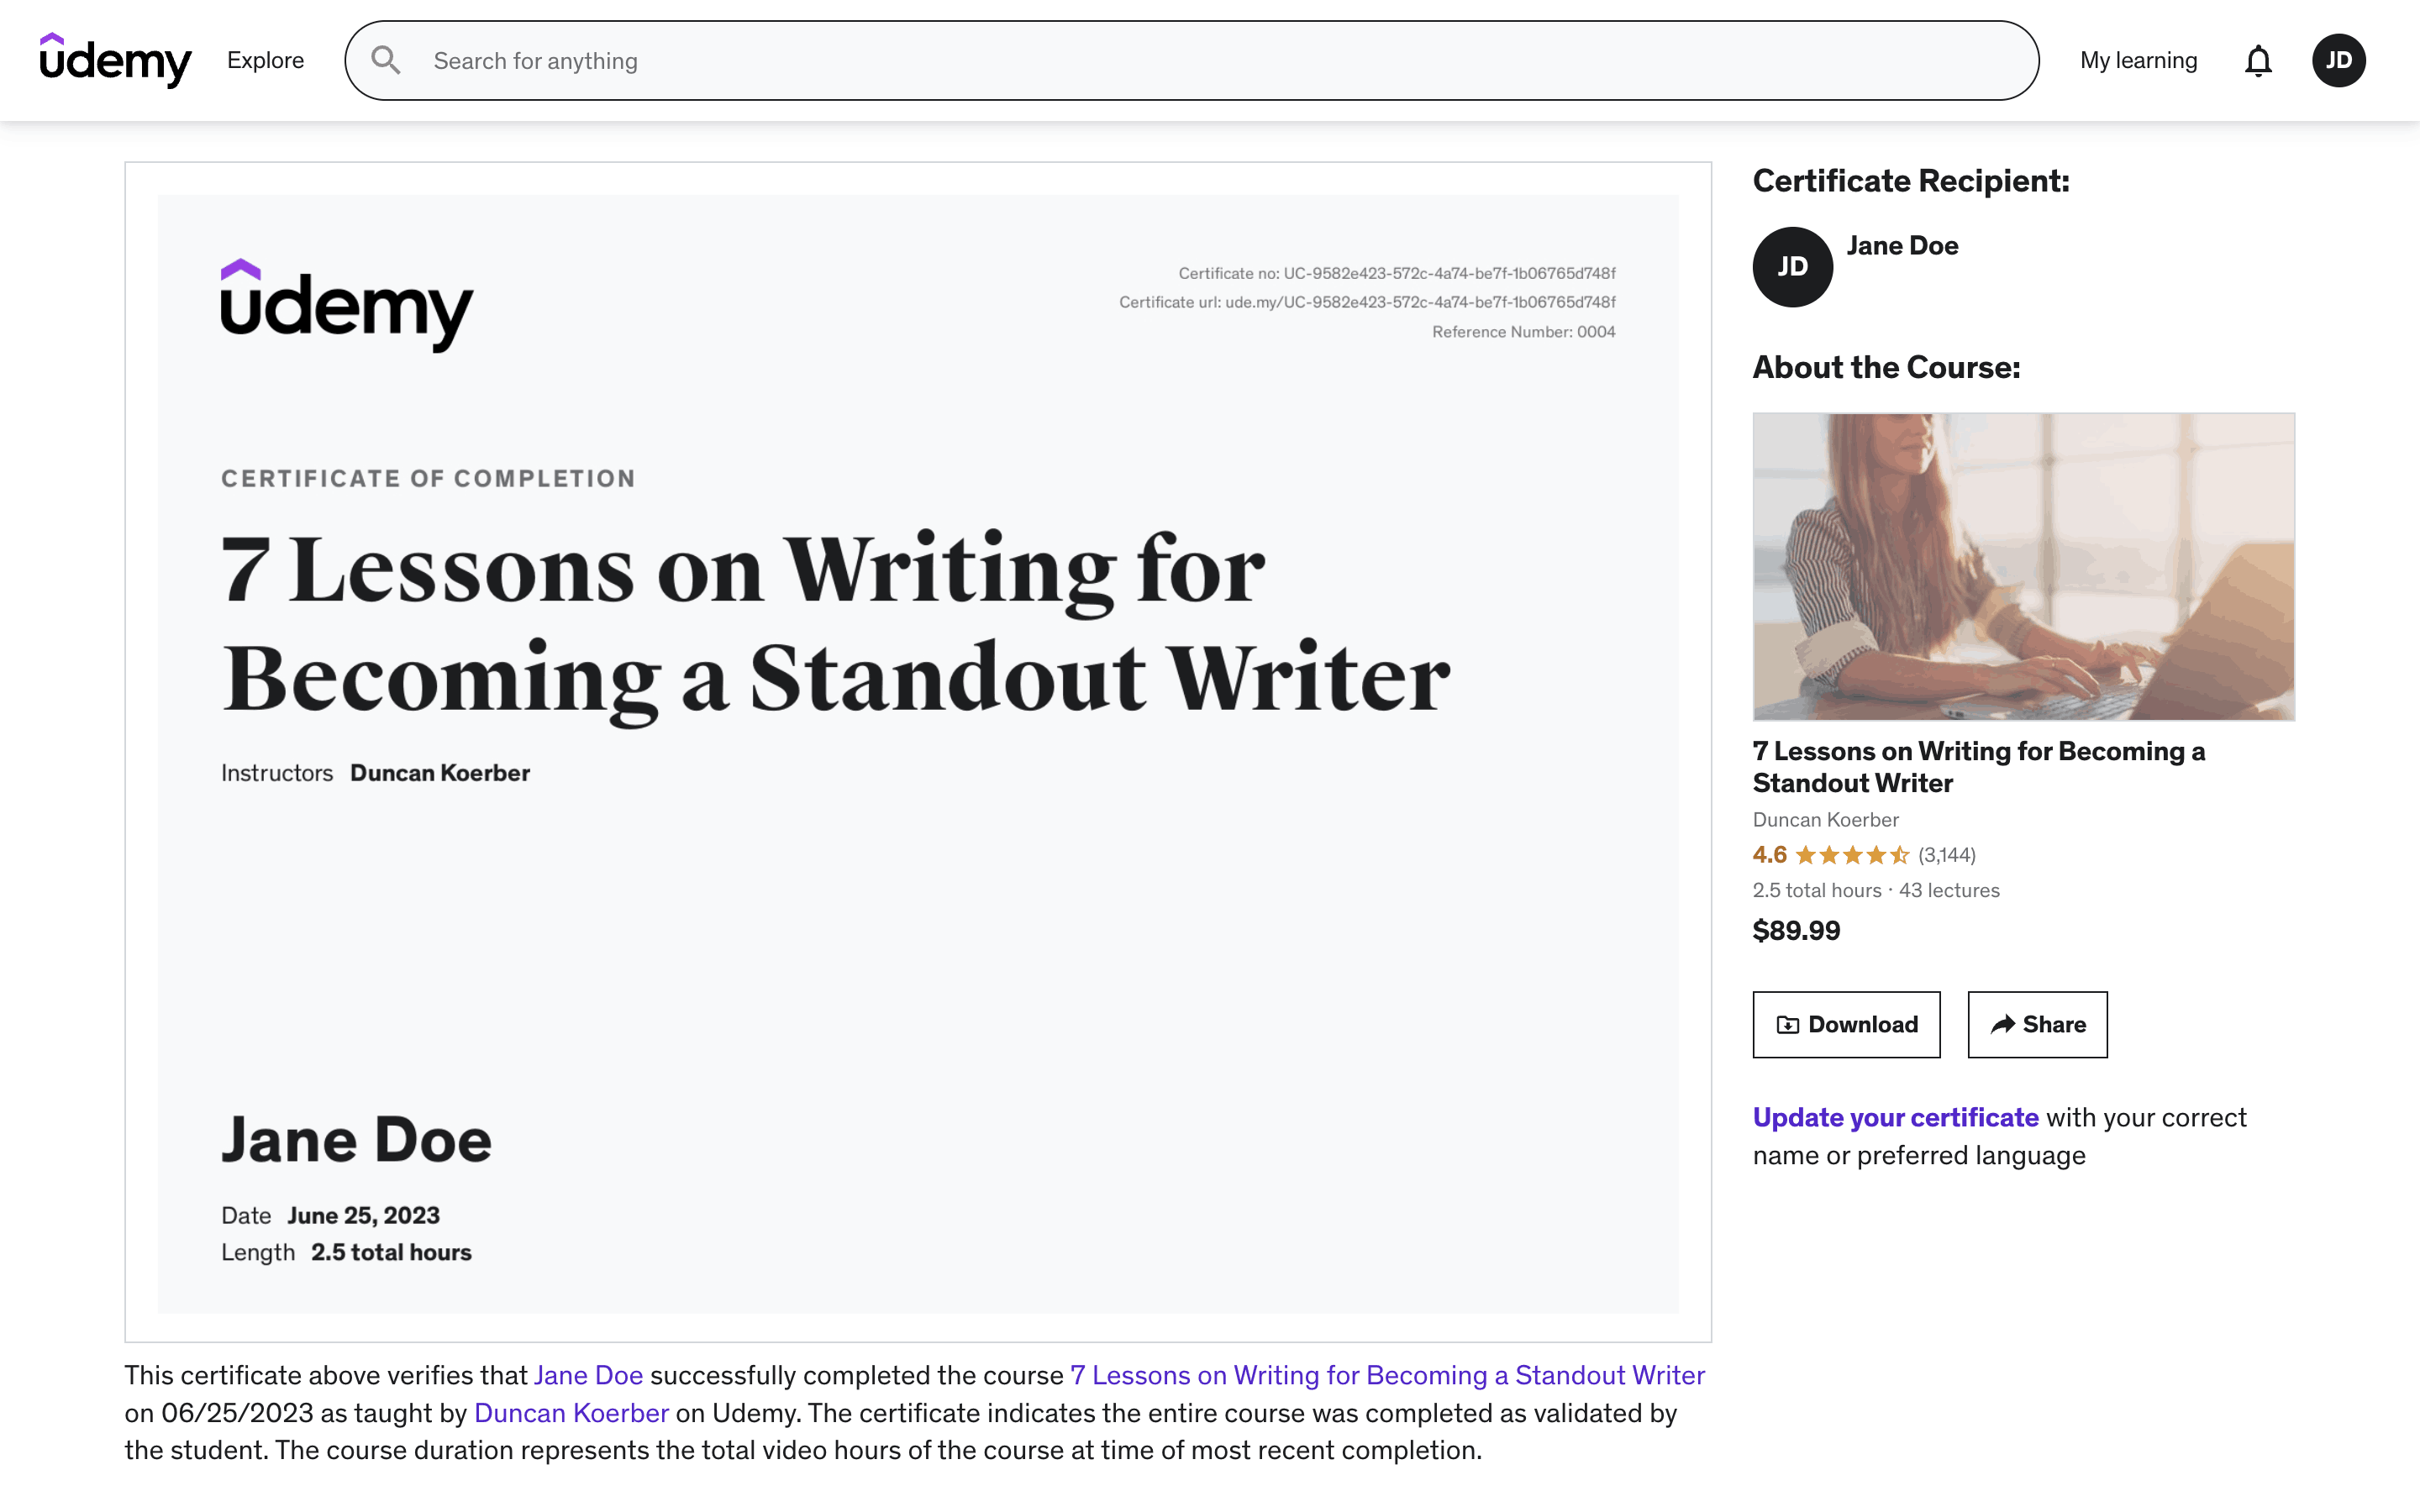Open the Explore menu
This screenshot has height=1512, width=2420.
(x=265, y=60)
